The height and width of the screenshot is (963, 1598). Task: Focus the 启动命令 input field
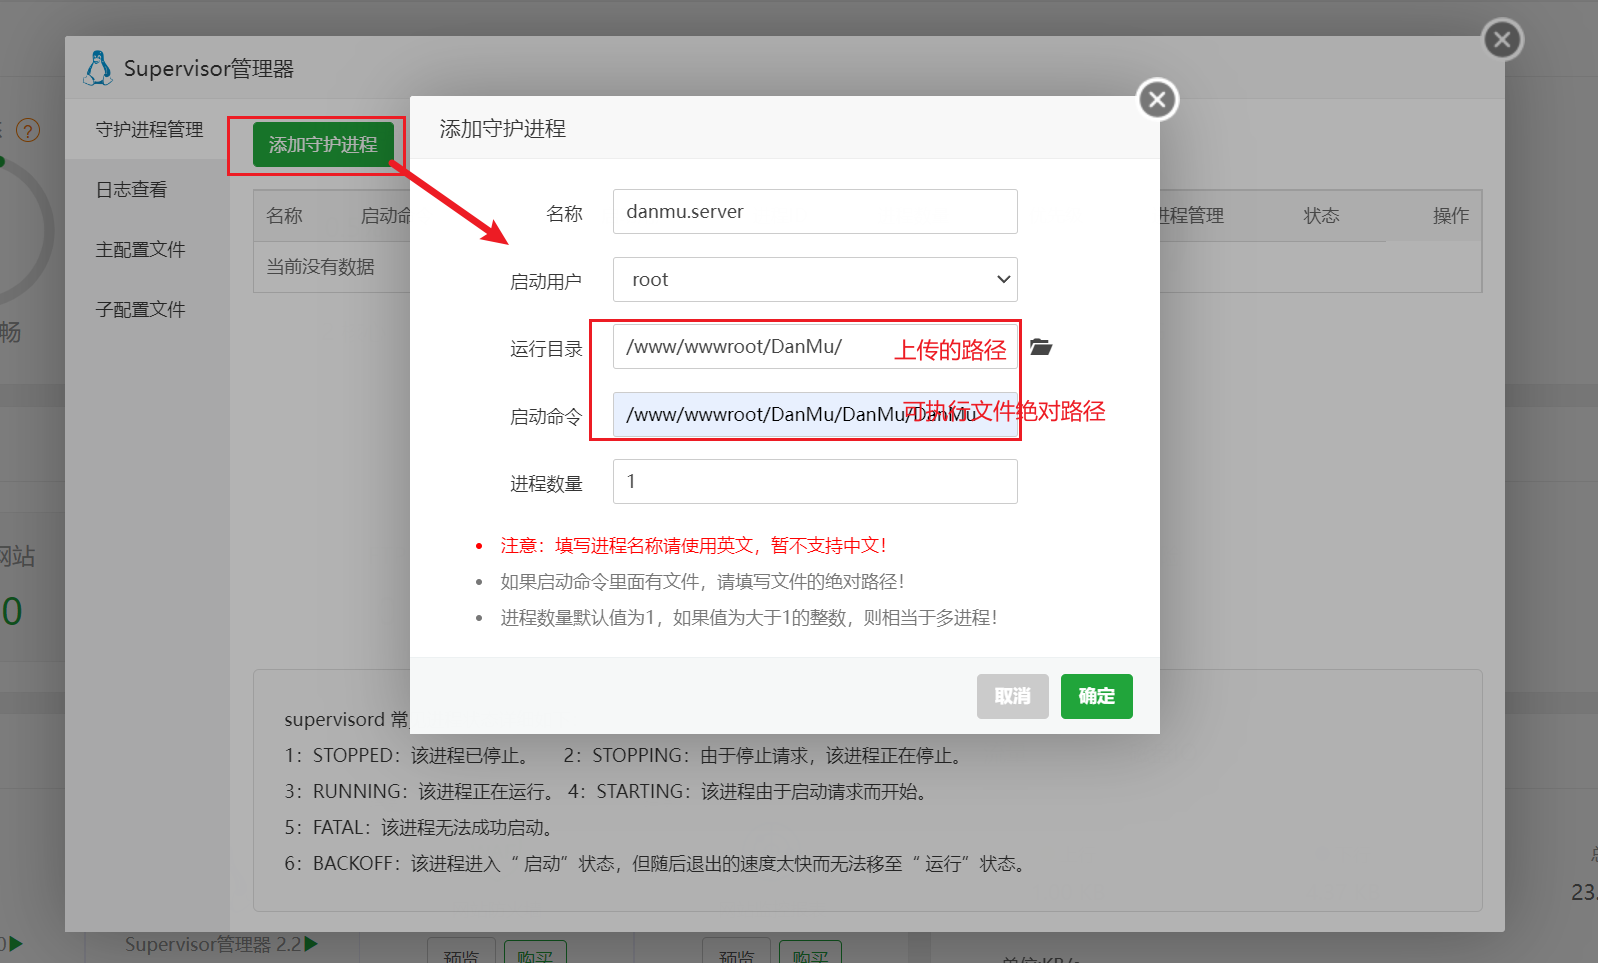[815, 414]
